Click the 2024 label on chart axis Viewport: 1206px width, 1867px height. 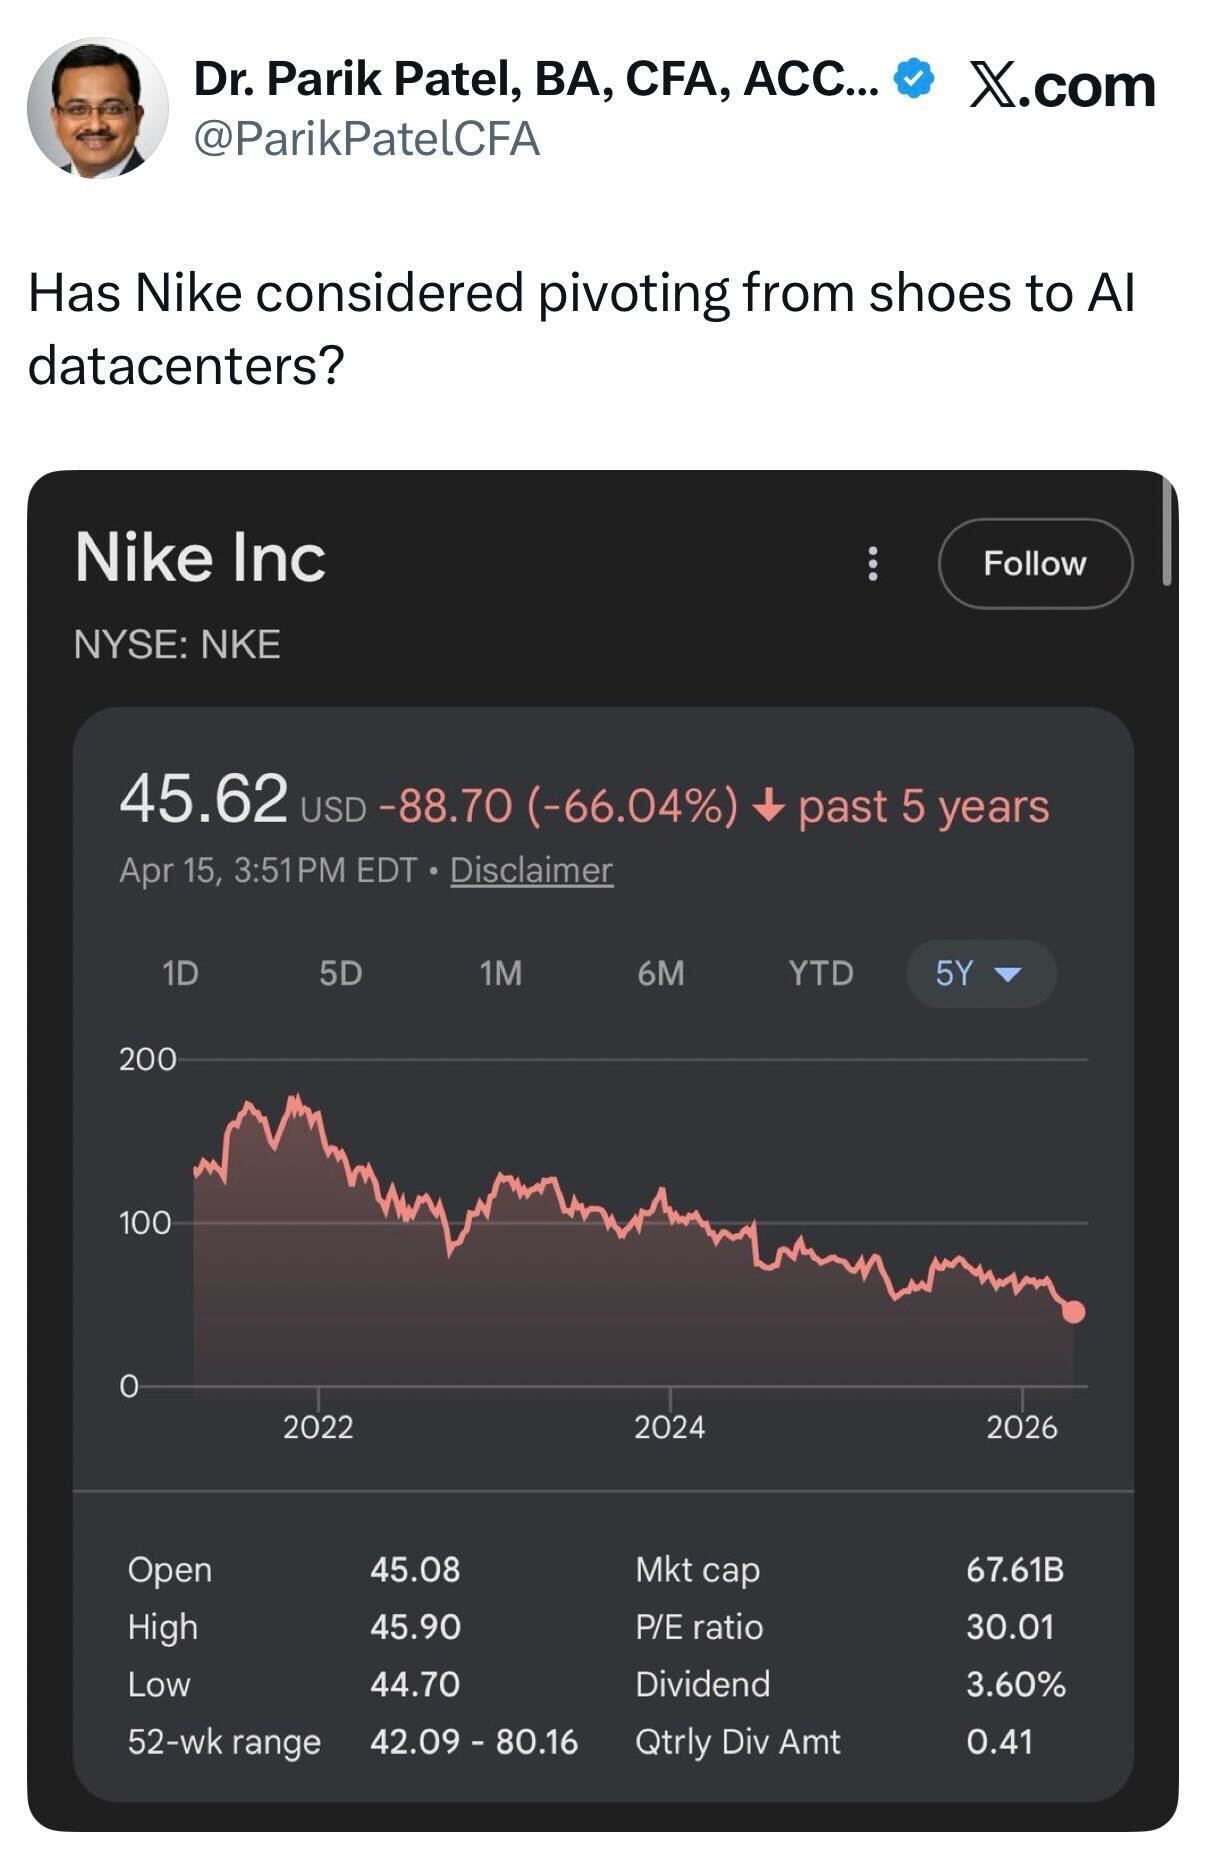(x=669, y=1427)
